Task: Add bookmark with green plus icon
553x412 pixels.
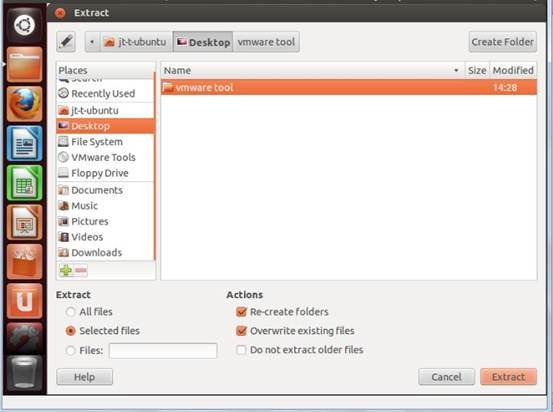Action: tap(66, 271)
